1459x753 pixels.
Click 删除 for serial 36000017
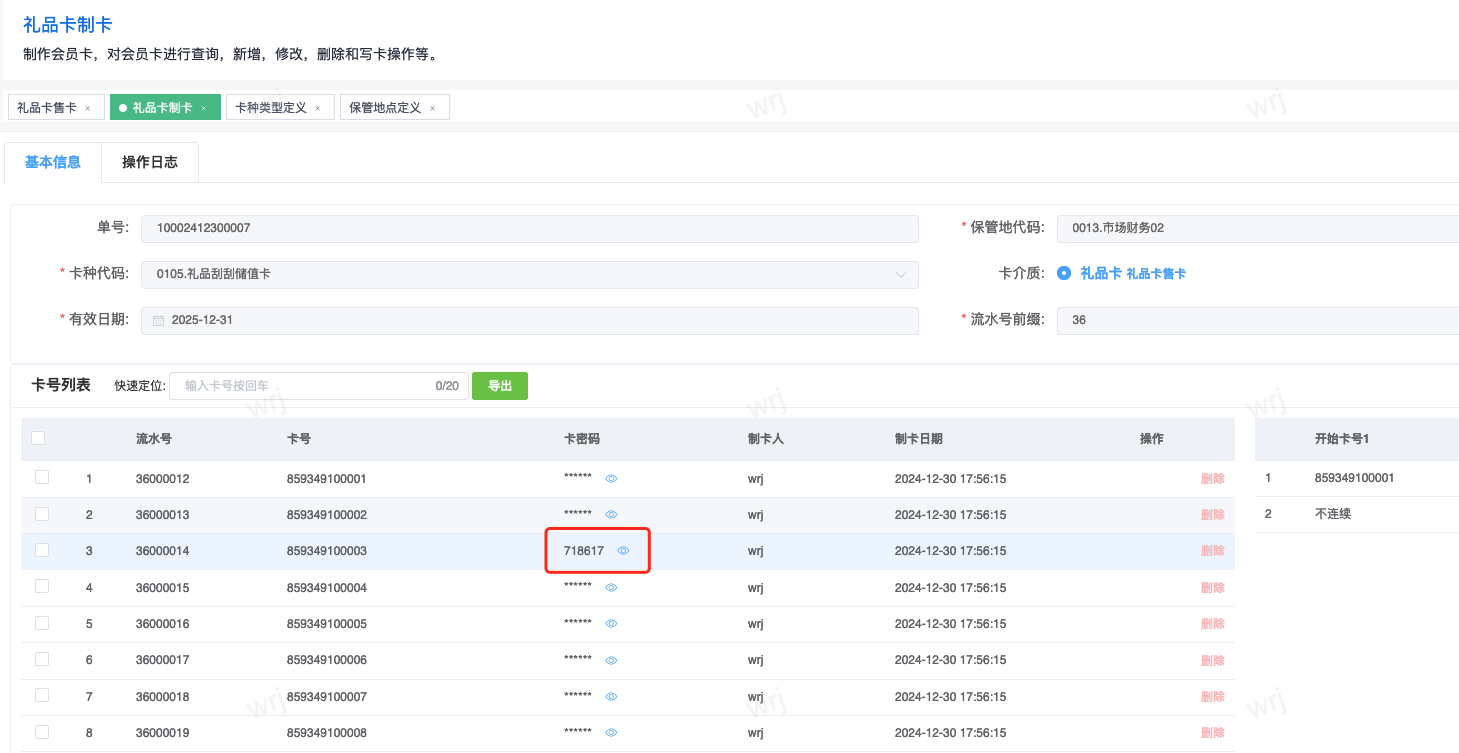coord(1212,661)
